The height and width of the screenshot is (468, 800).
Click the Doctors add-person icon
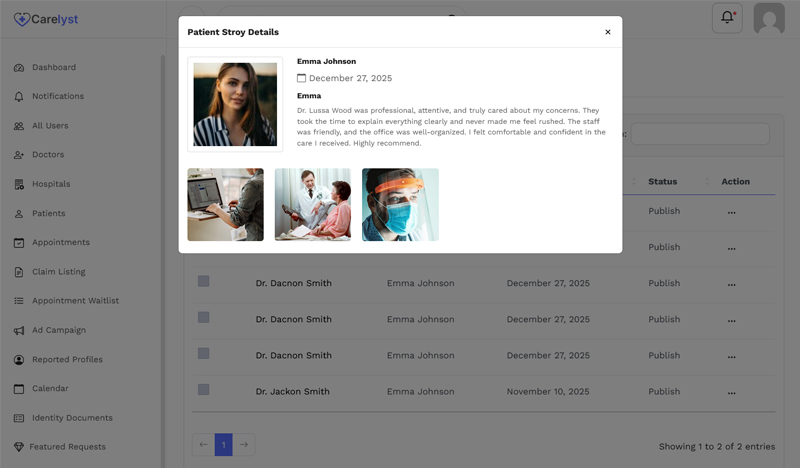[19, 155]
